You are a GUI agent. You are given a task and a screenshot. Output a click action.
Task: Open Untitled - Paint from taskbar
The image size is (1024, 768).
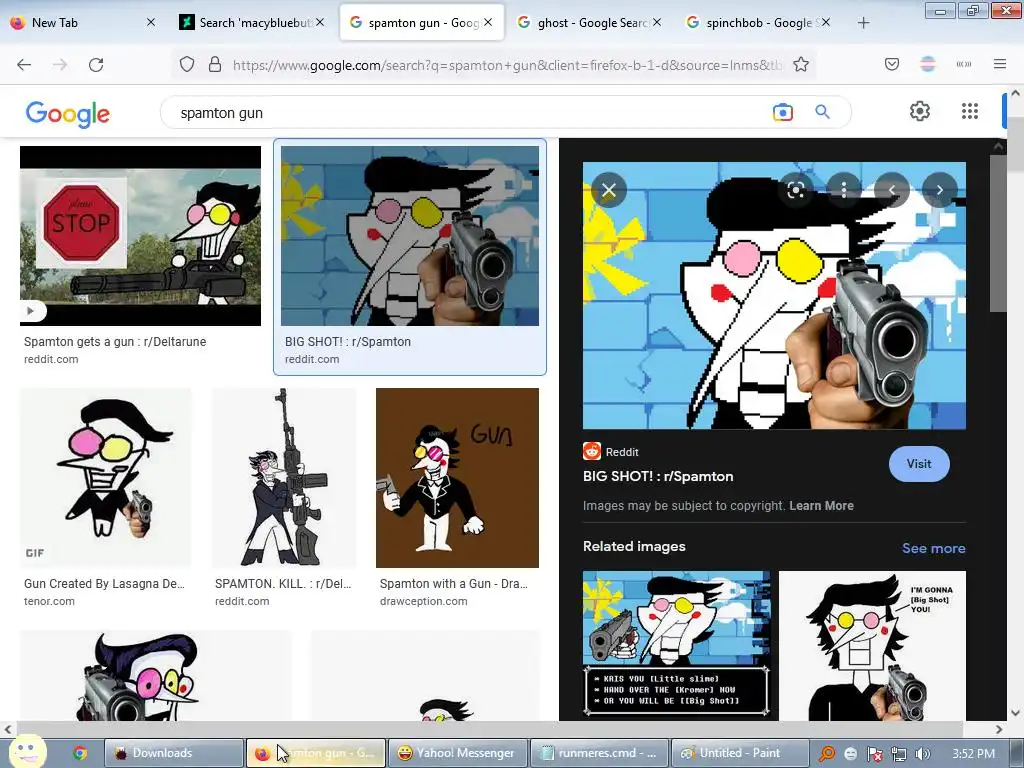coord(741,753)
